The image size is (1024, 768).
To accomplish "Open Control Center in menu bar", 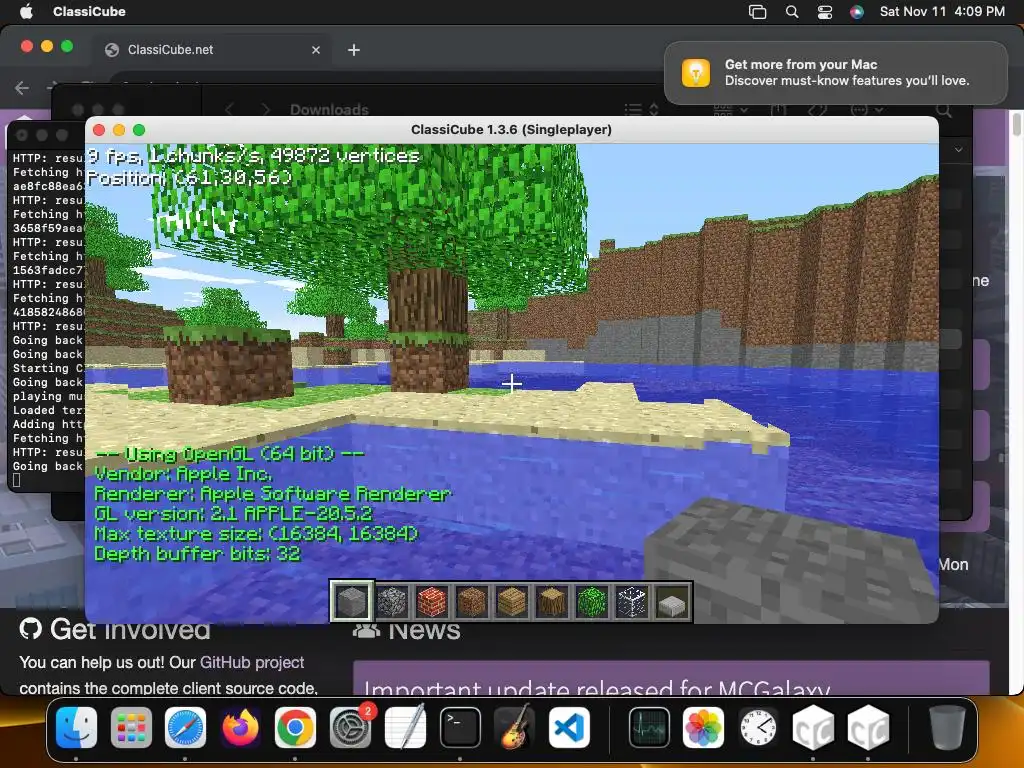I will tap(825, 12).
